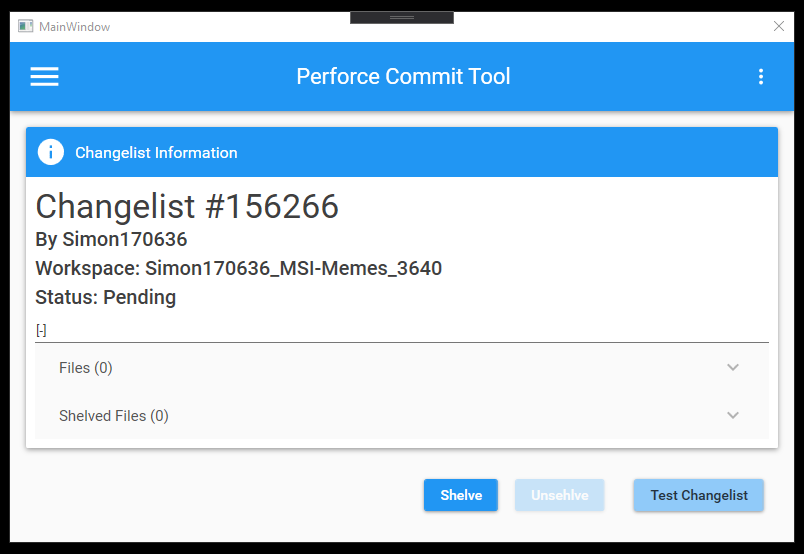Focus the changelist description field showing [-]

pos(402,331)
